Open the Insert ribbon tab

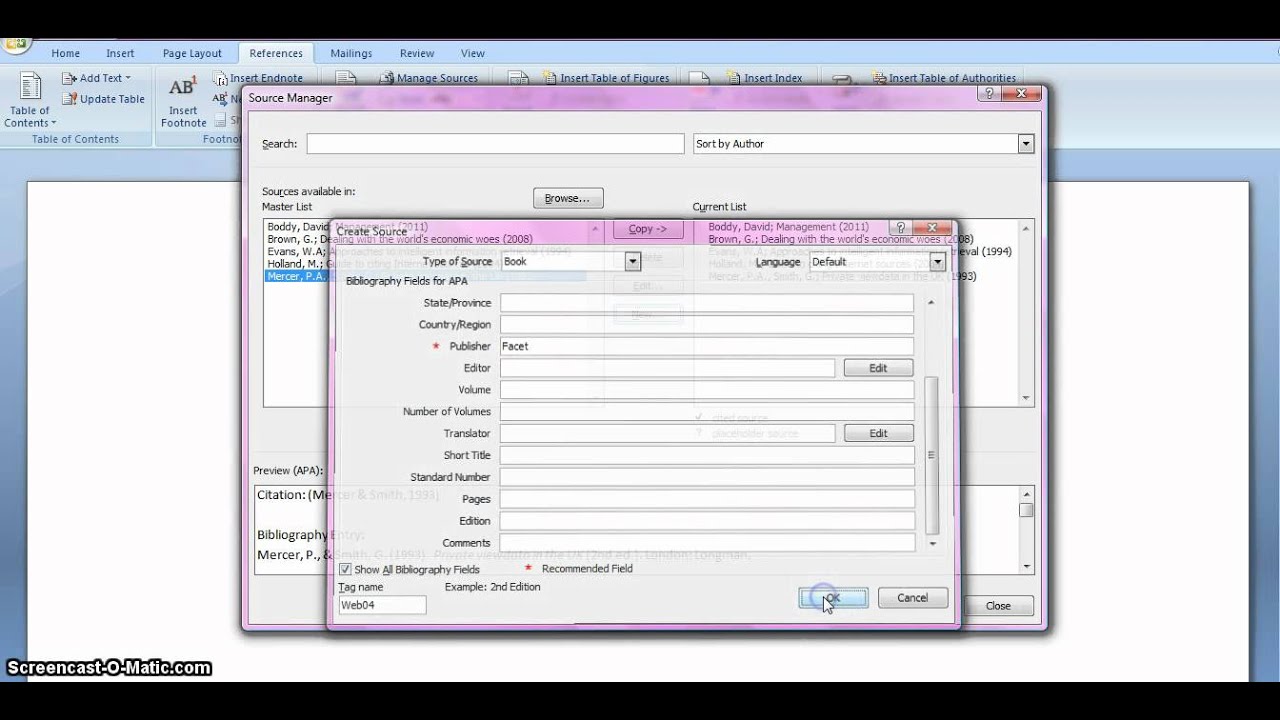(x=120, y=54)
